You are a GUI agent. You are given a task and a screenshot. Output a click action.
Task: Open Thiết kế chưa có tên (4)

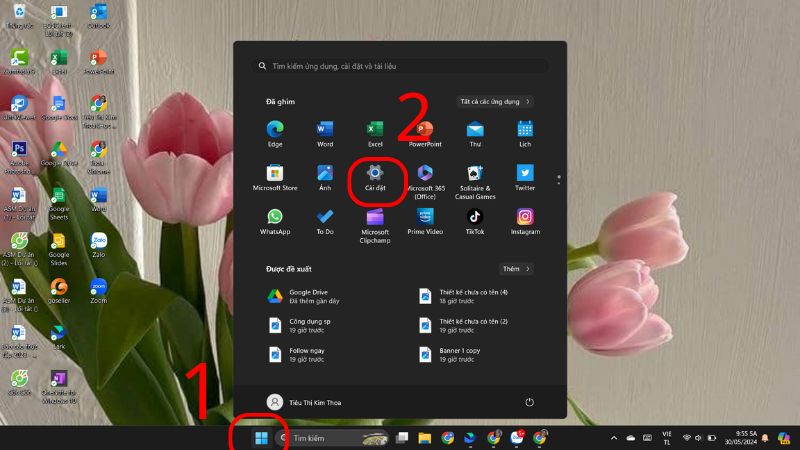click(463, 296)
